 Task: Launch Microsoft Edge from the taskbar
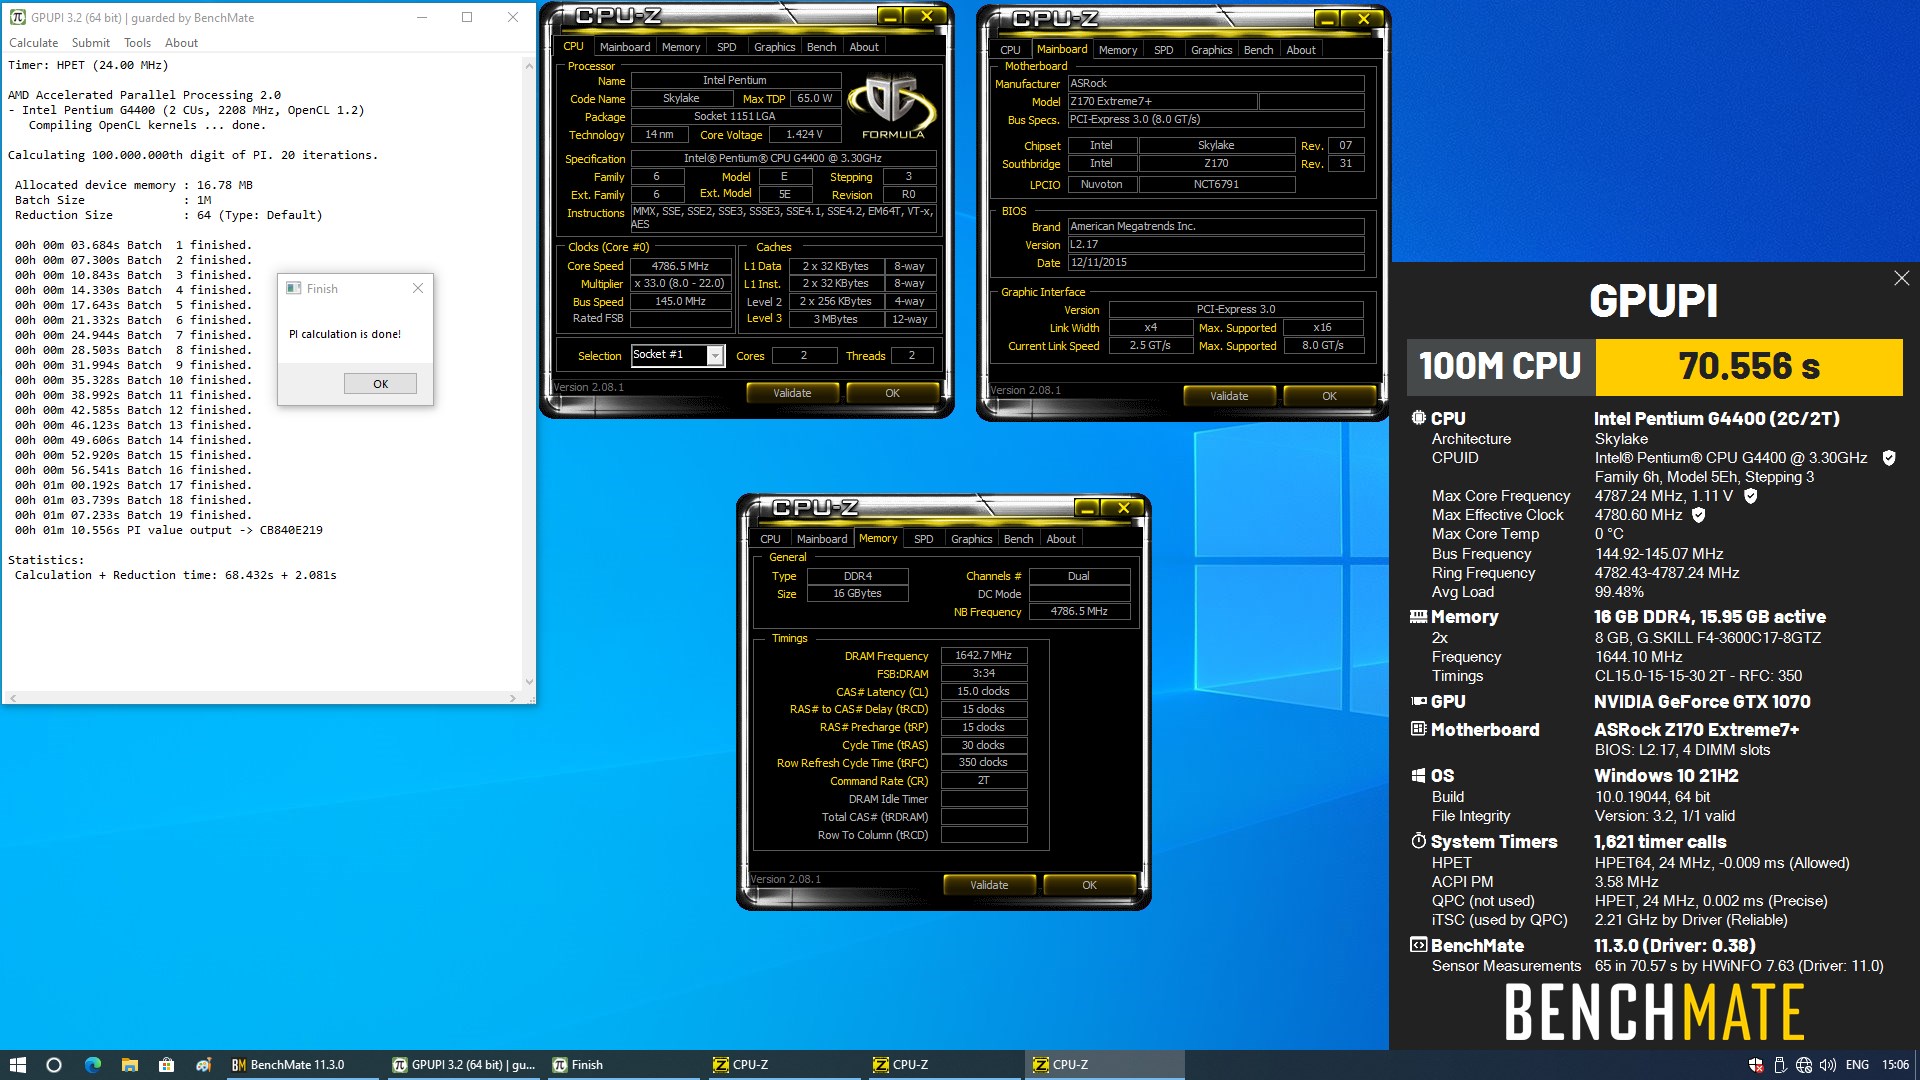pyautogui.click(x=93, y=1065)
